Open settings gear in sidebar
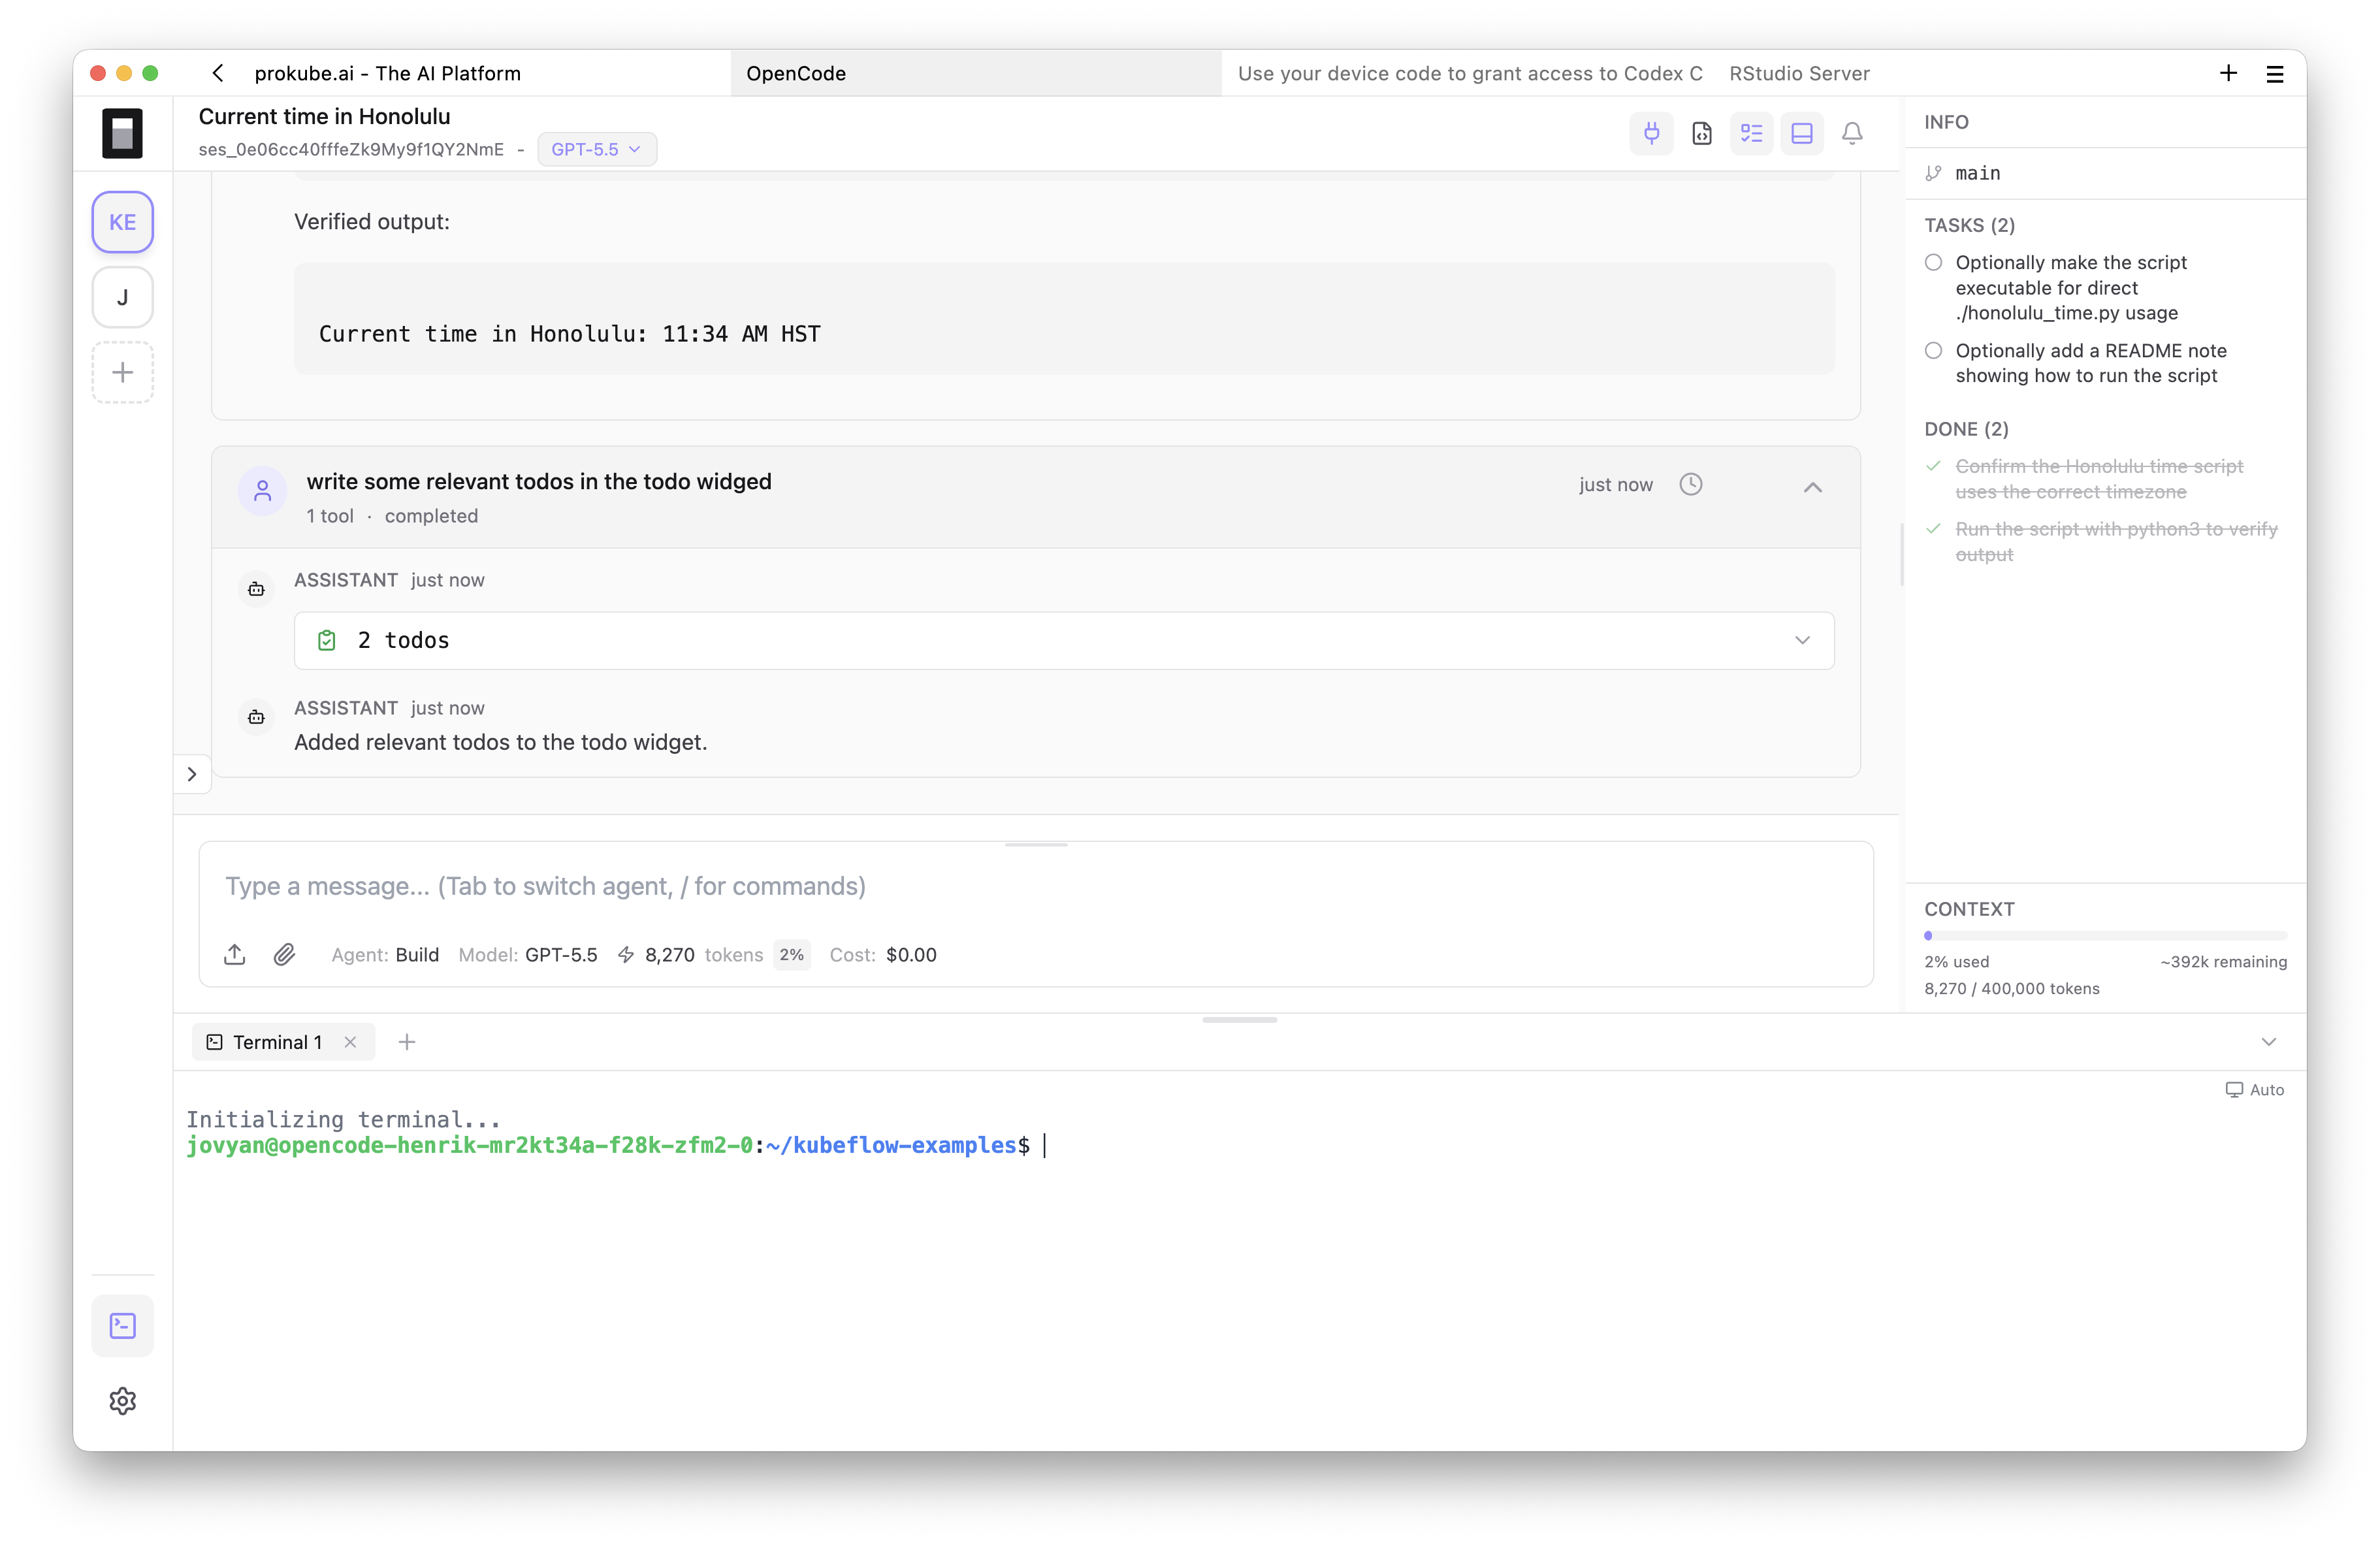This screenshot has height=1548, width=2380. pos(122,1400)
